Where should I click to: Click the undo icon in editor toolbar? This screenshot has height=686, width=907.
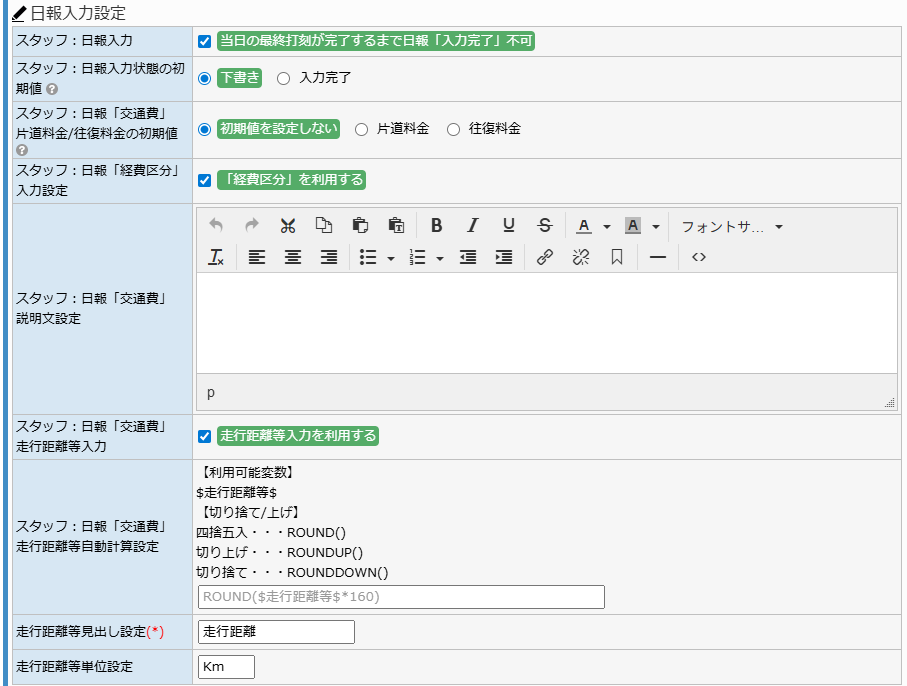click(x=216, y=226)
